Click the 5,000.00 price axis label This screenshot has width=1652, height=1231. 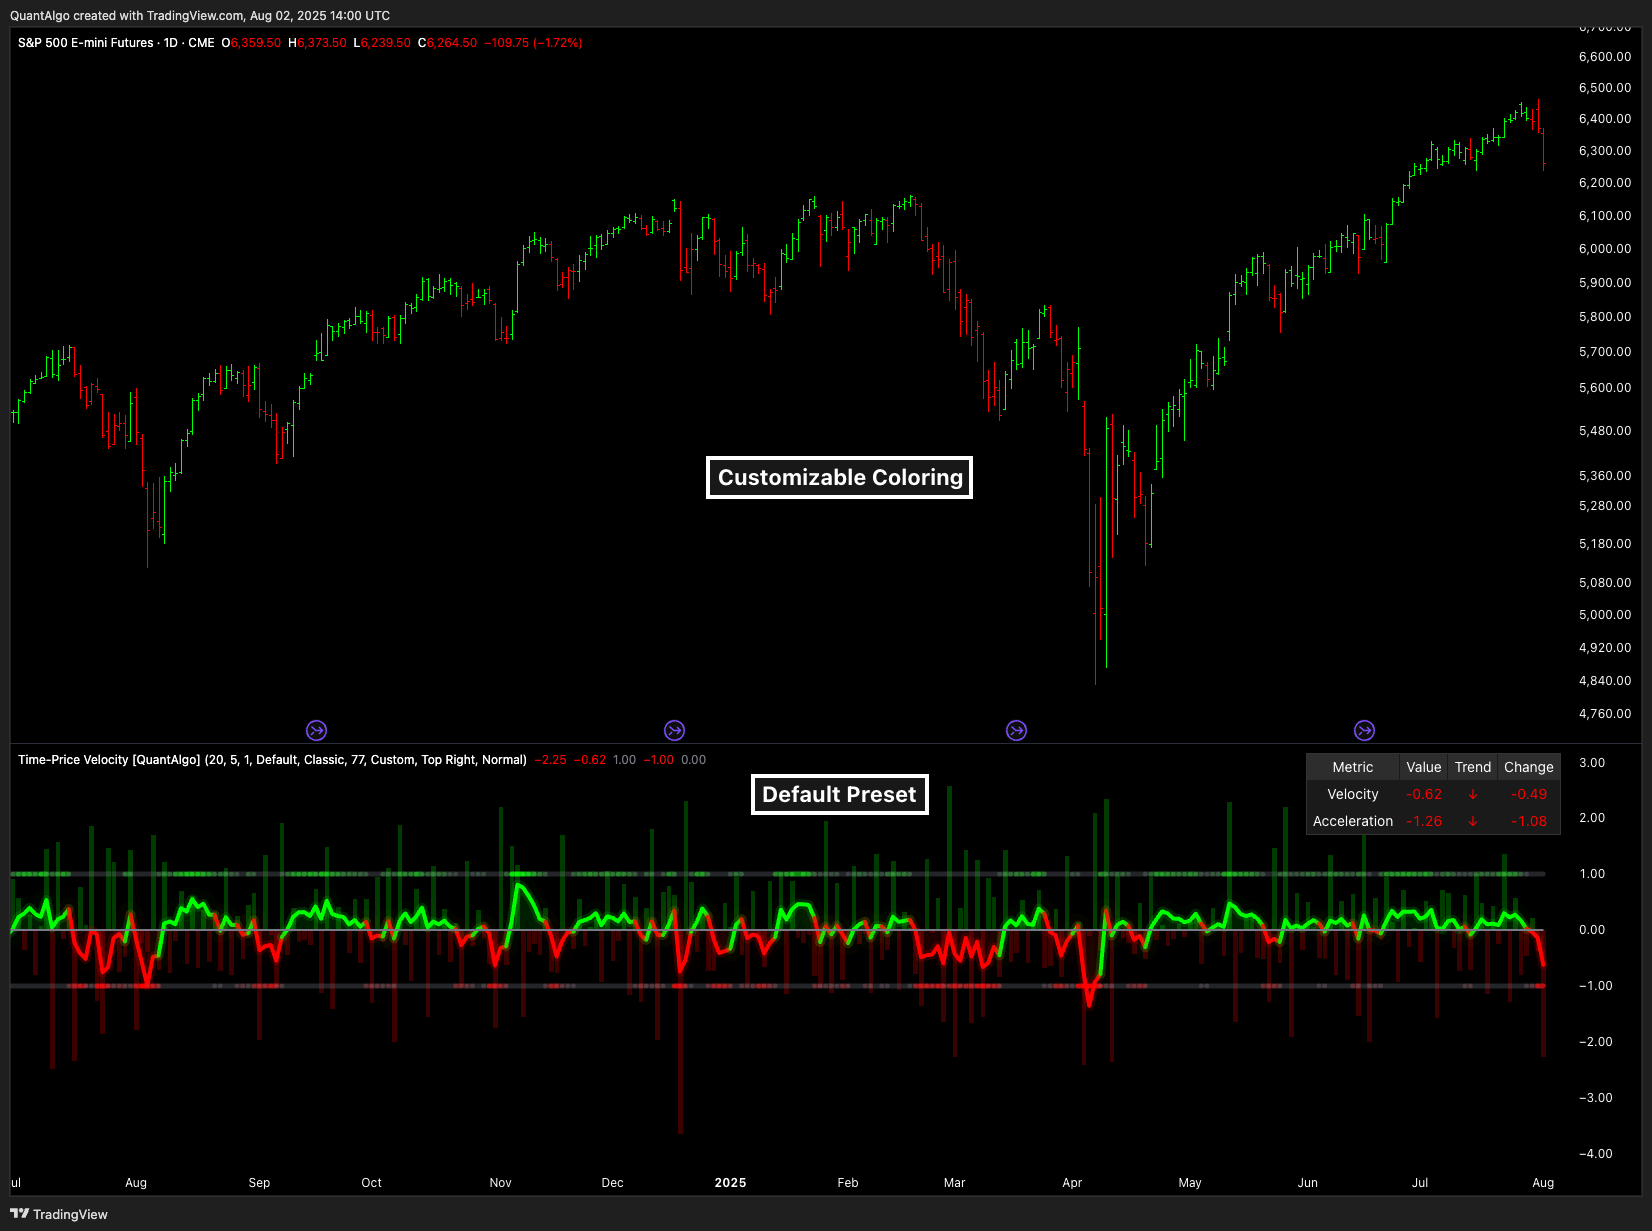tap(1605, 615)
